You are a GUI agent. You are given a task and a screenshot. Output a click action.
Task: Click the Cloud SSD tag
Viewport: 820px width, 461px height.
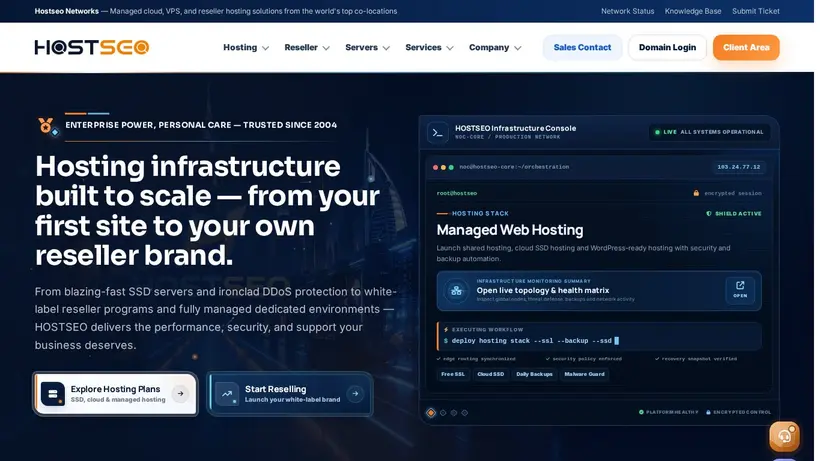(x=491, y=374)
